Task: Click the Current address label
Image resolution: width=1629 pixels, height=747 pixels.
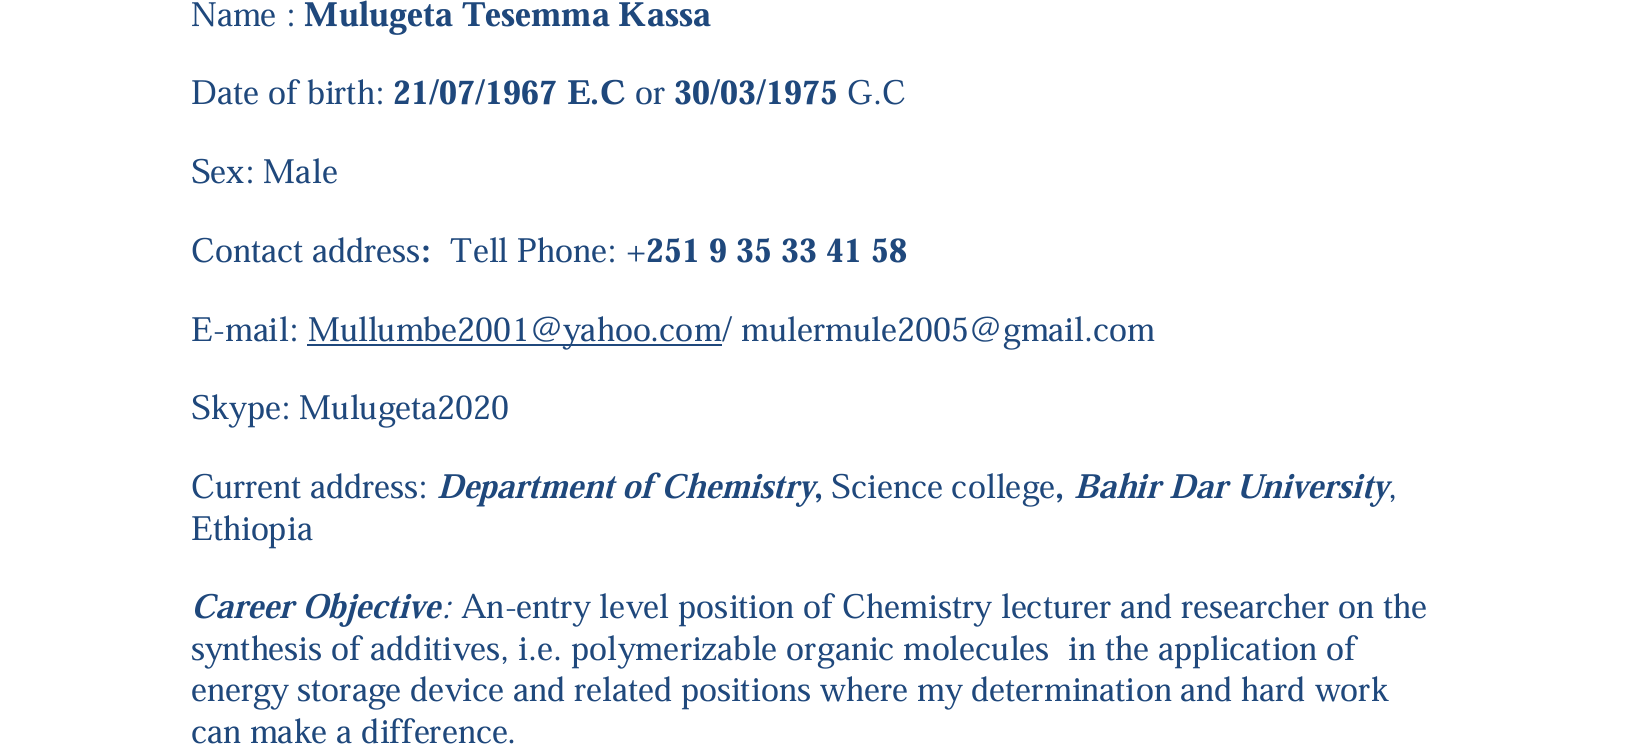Action: click(309, 488)
